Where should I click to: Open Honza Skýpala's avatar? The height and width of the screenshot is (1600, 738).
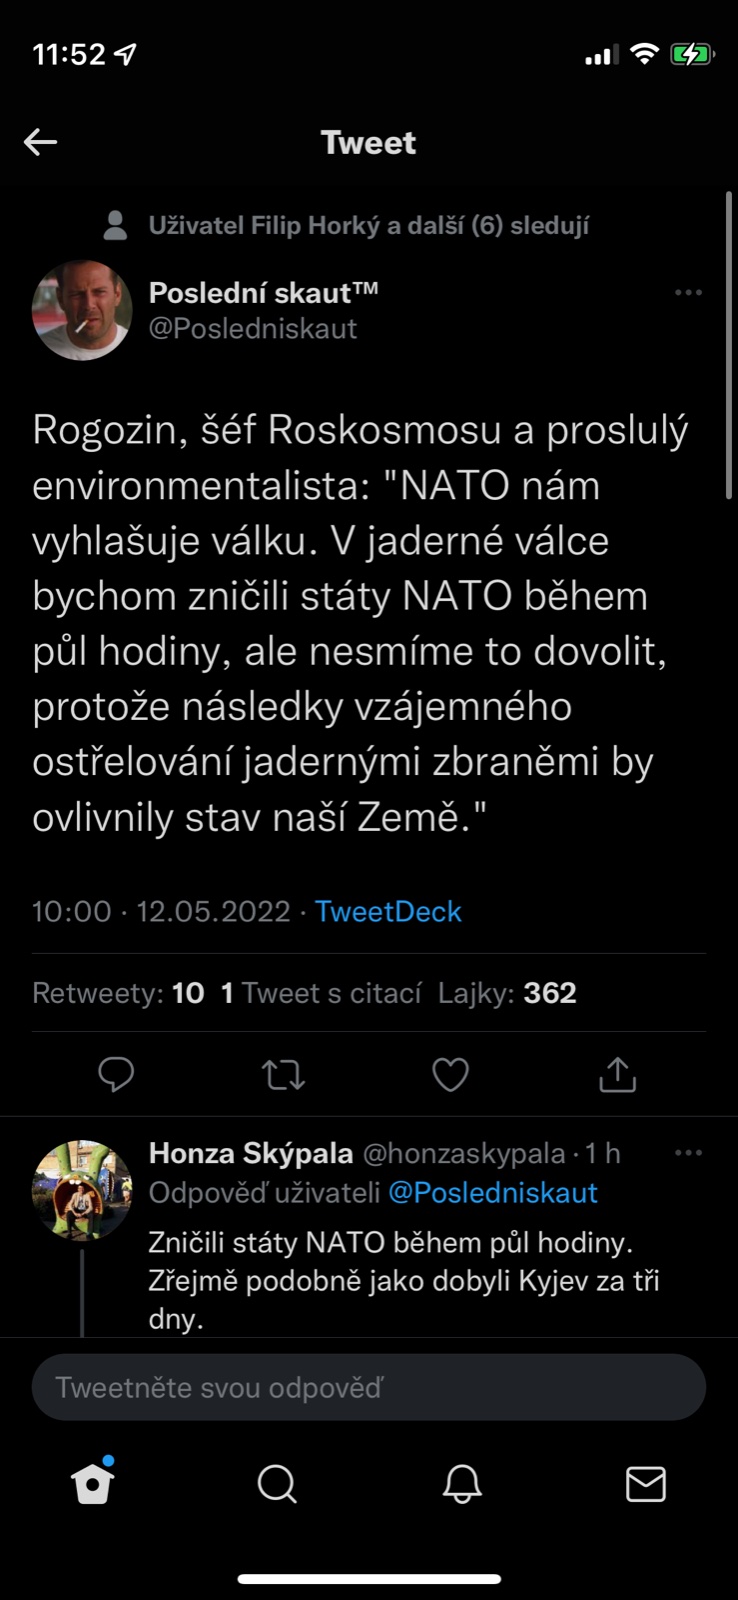point(82,1190)
